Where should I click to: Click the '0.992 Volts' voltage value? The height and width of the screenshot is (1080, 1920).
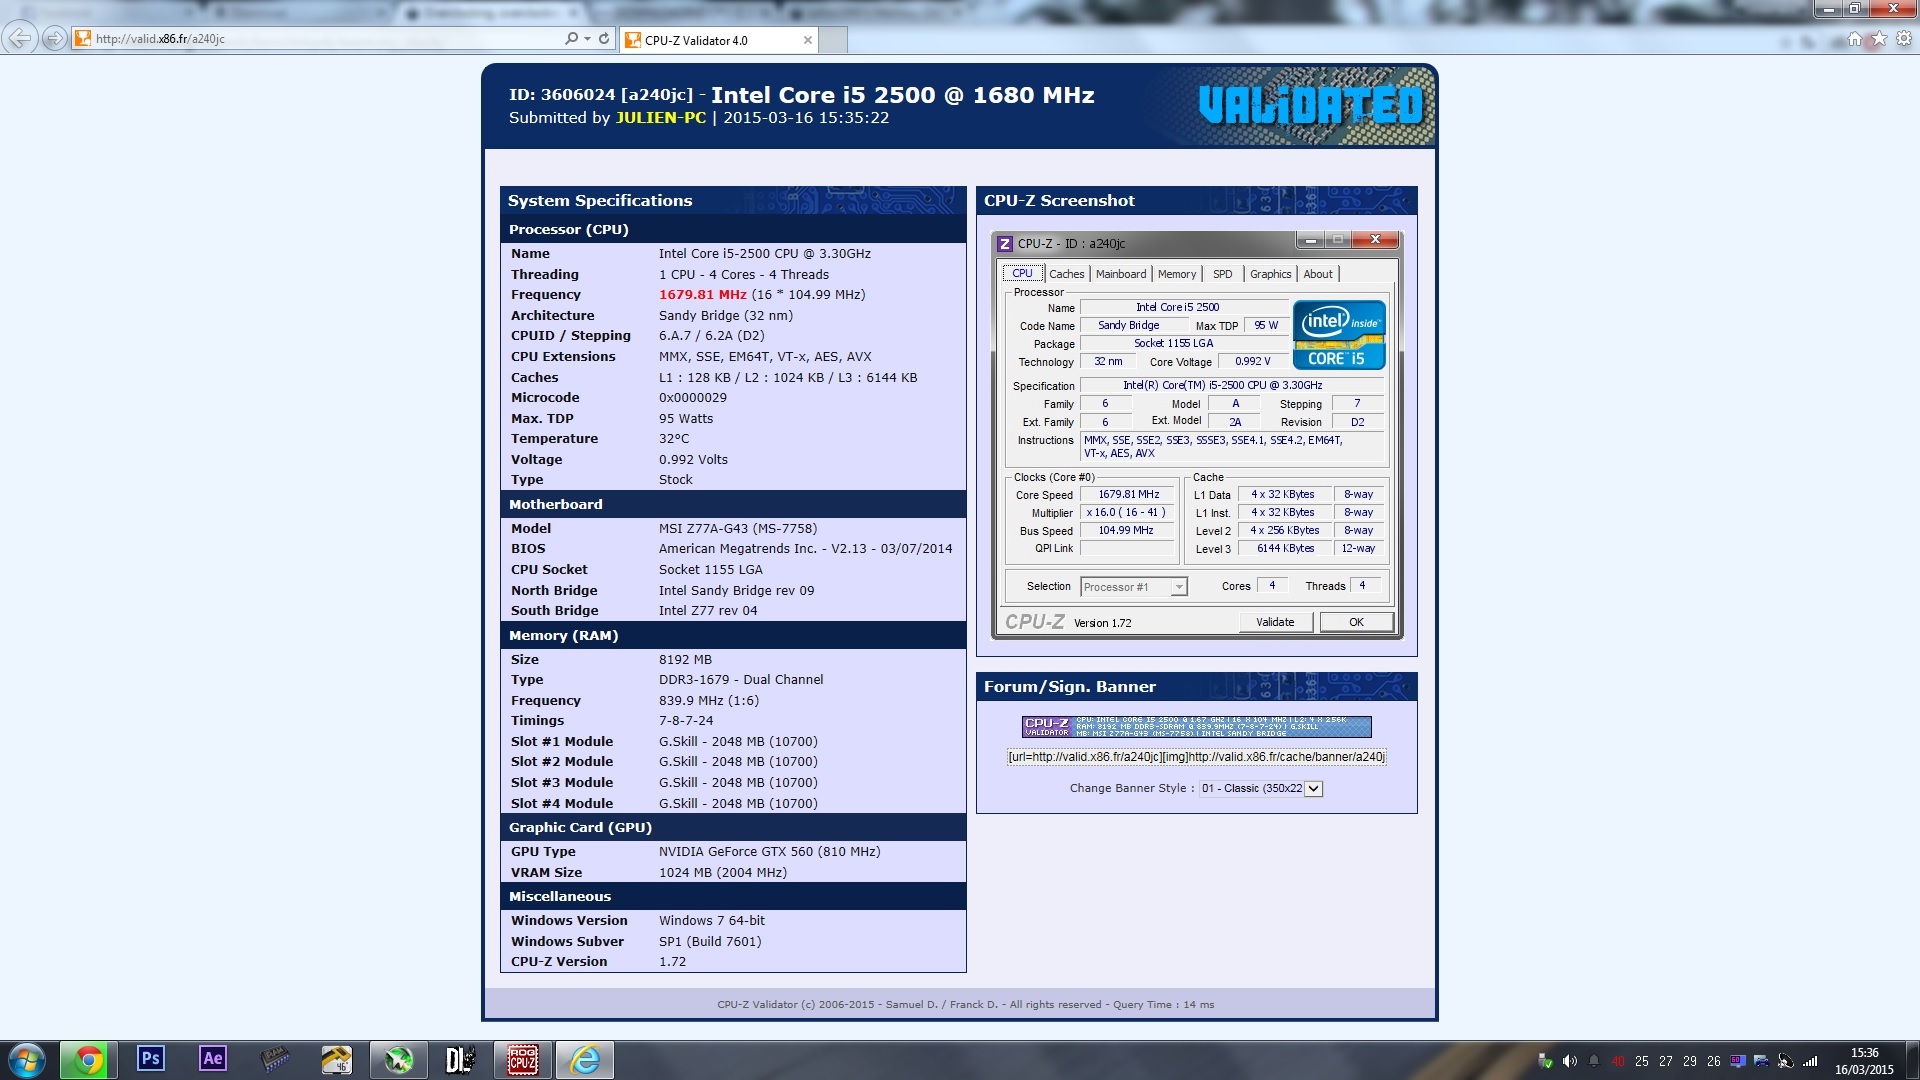click(693, 460)
